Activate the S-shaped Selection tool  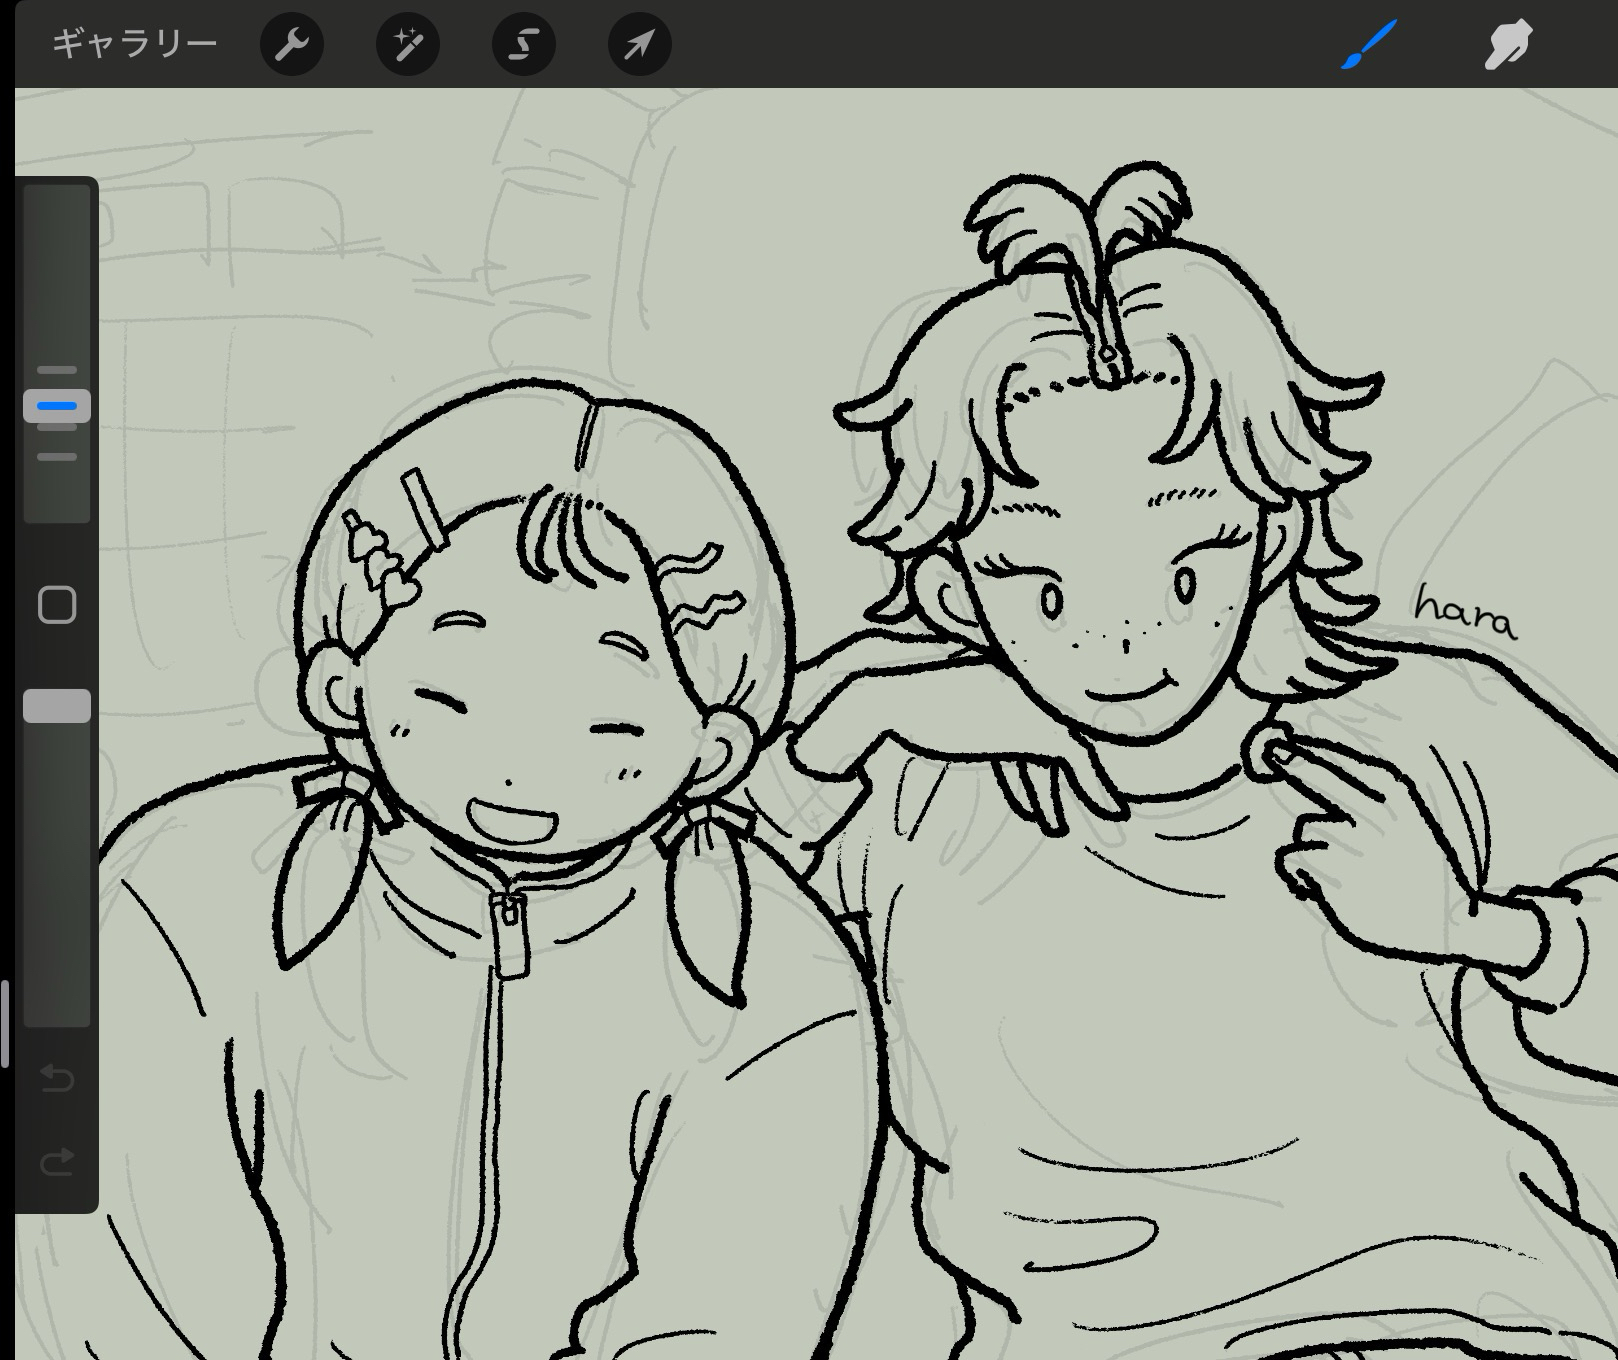click(524, 44)
